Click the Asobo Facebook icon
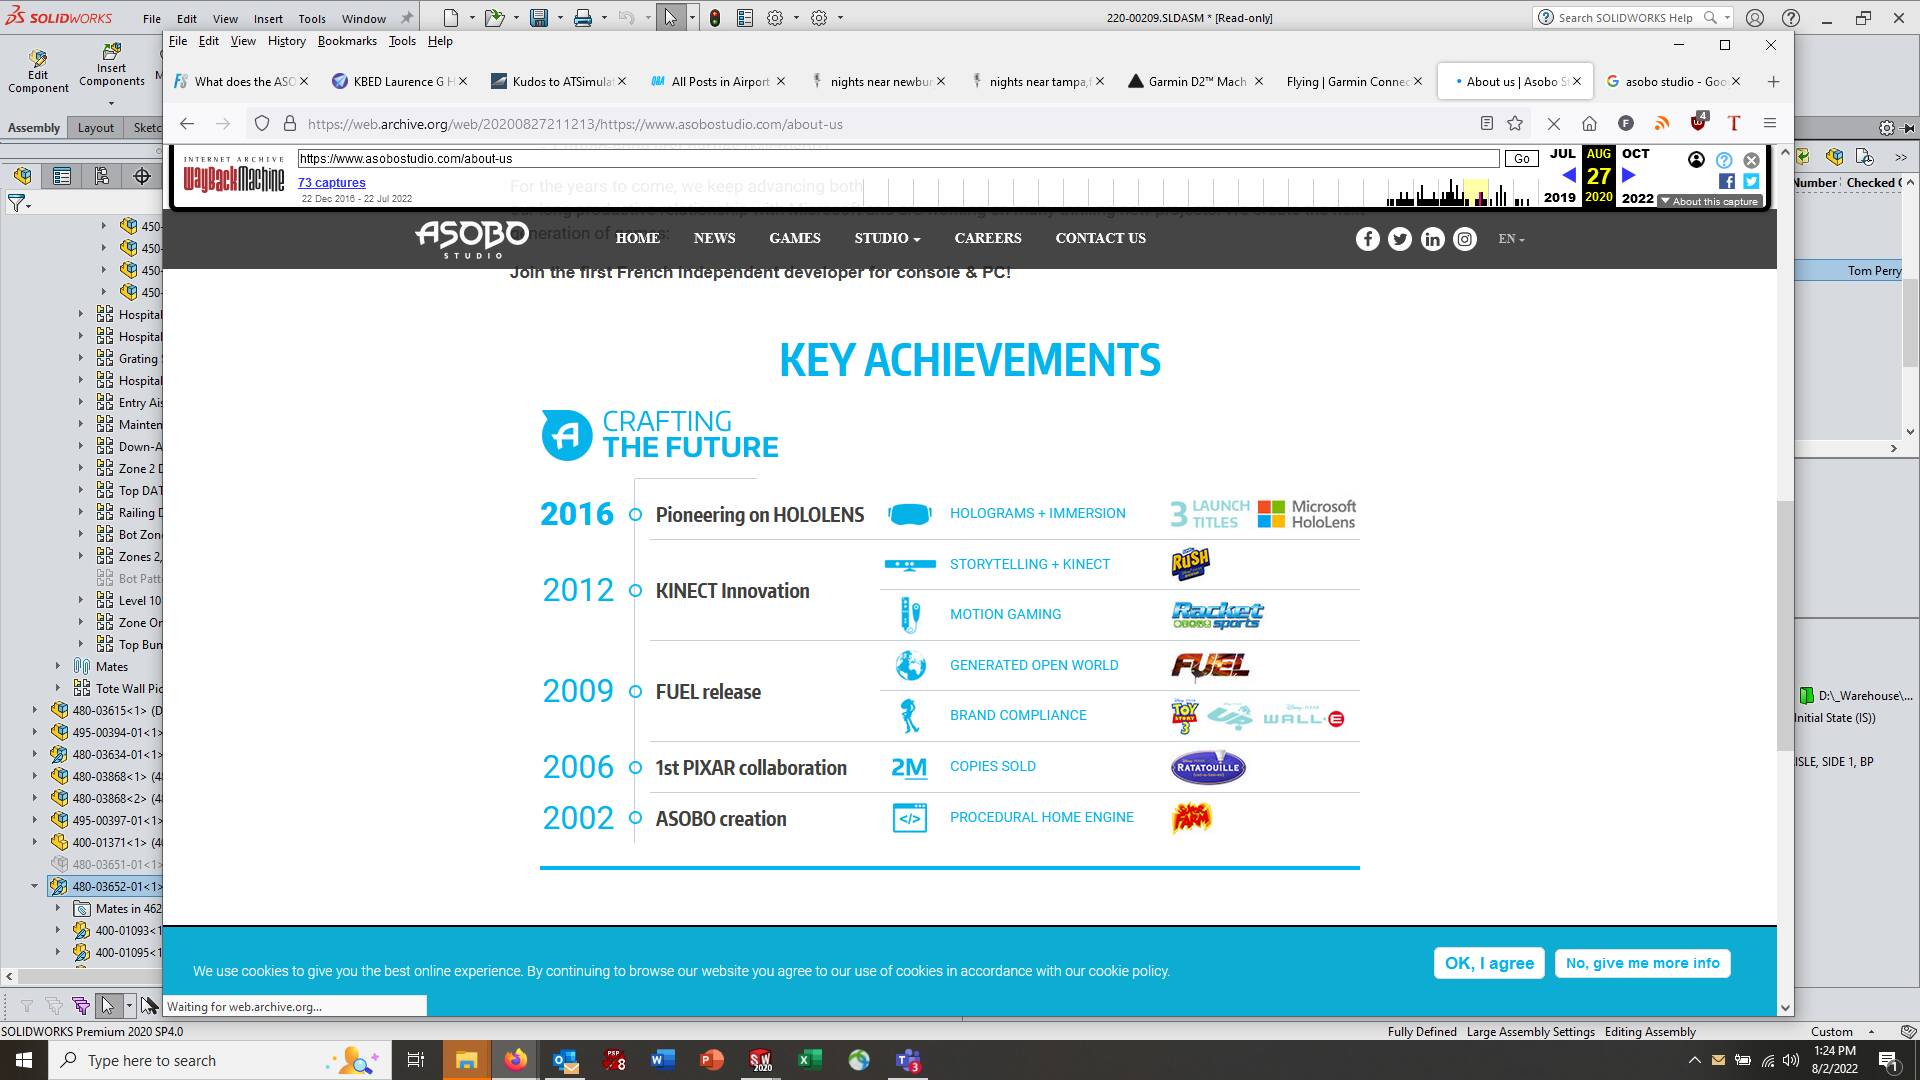 (x=1367, y=239)
